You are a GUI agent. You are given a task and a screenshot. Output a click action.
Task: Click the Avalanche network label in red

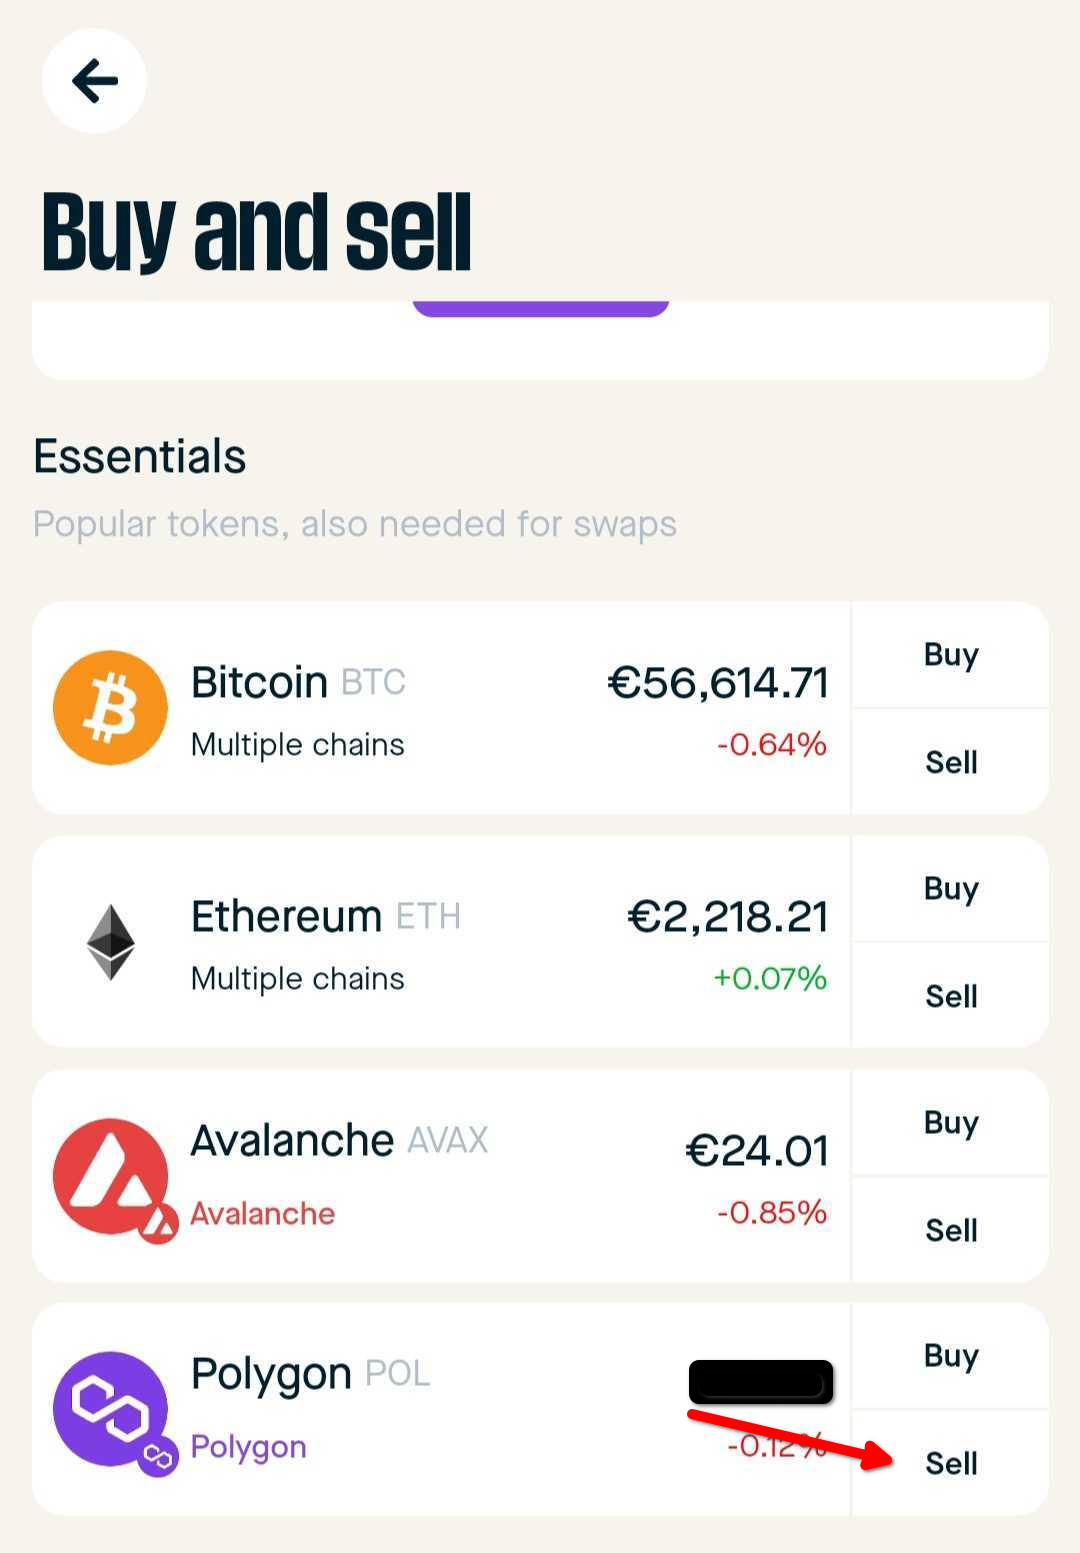point(263,1213)
